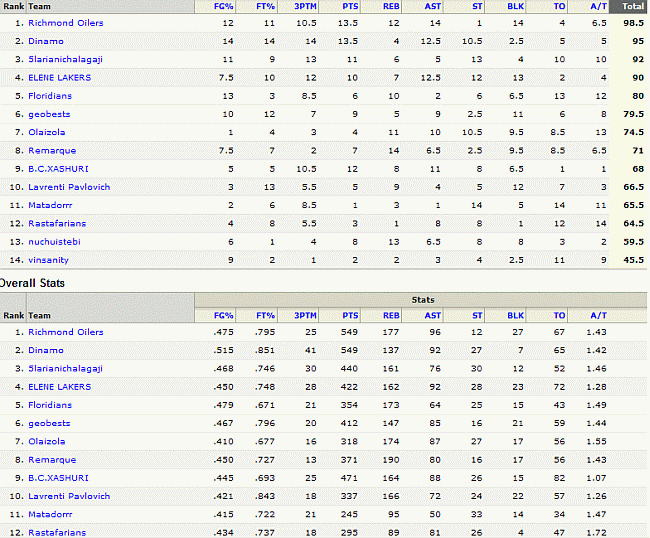Open Floridians link in top rankings table

(x=50, y=96)
